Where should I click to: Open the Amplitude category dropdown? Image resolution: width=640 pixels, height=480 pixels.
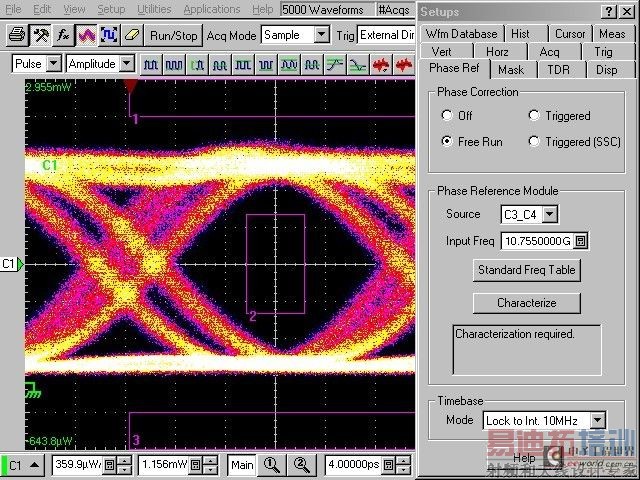point(127,64)
